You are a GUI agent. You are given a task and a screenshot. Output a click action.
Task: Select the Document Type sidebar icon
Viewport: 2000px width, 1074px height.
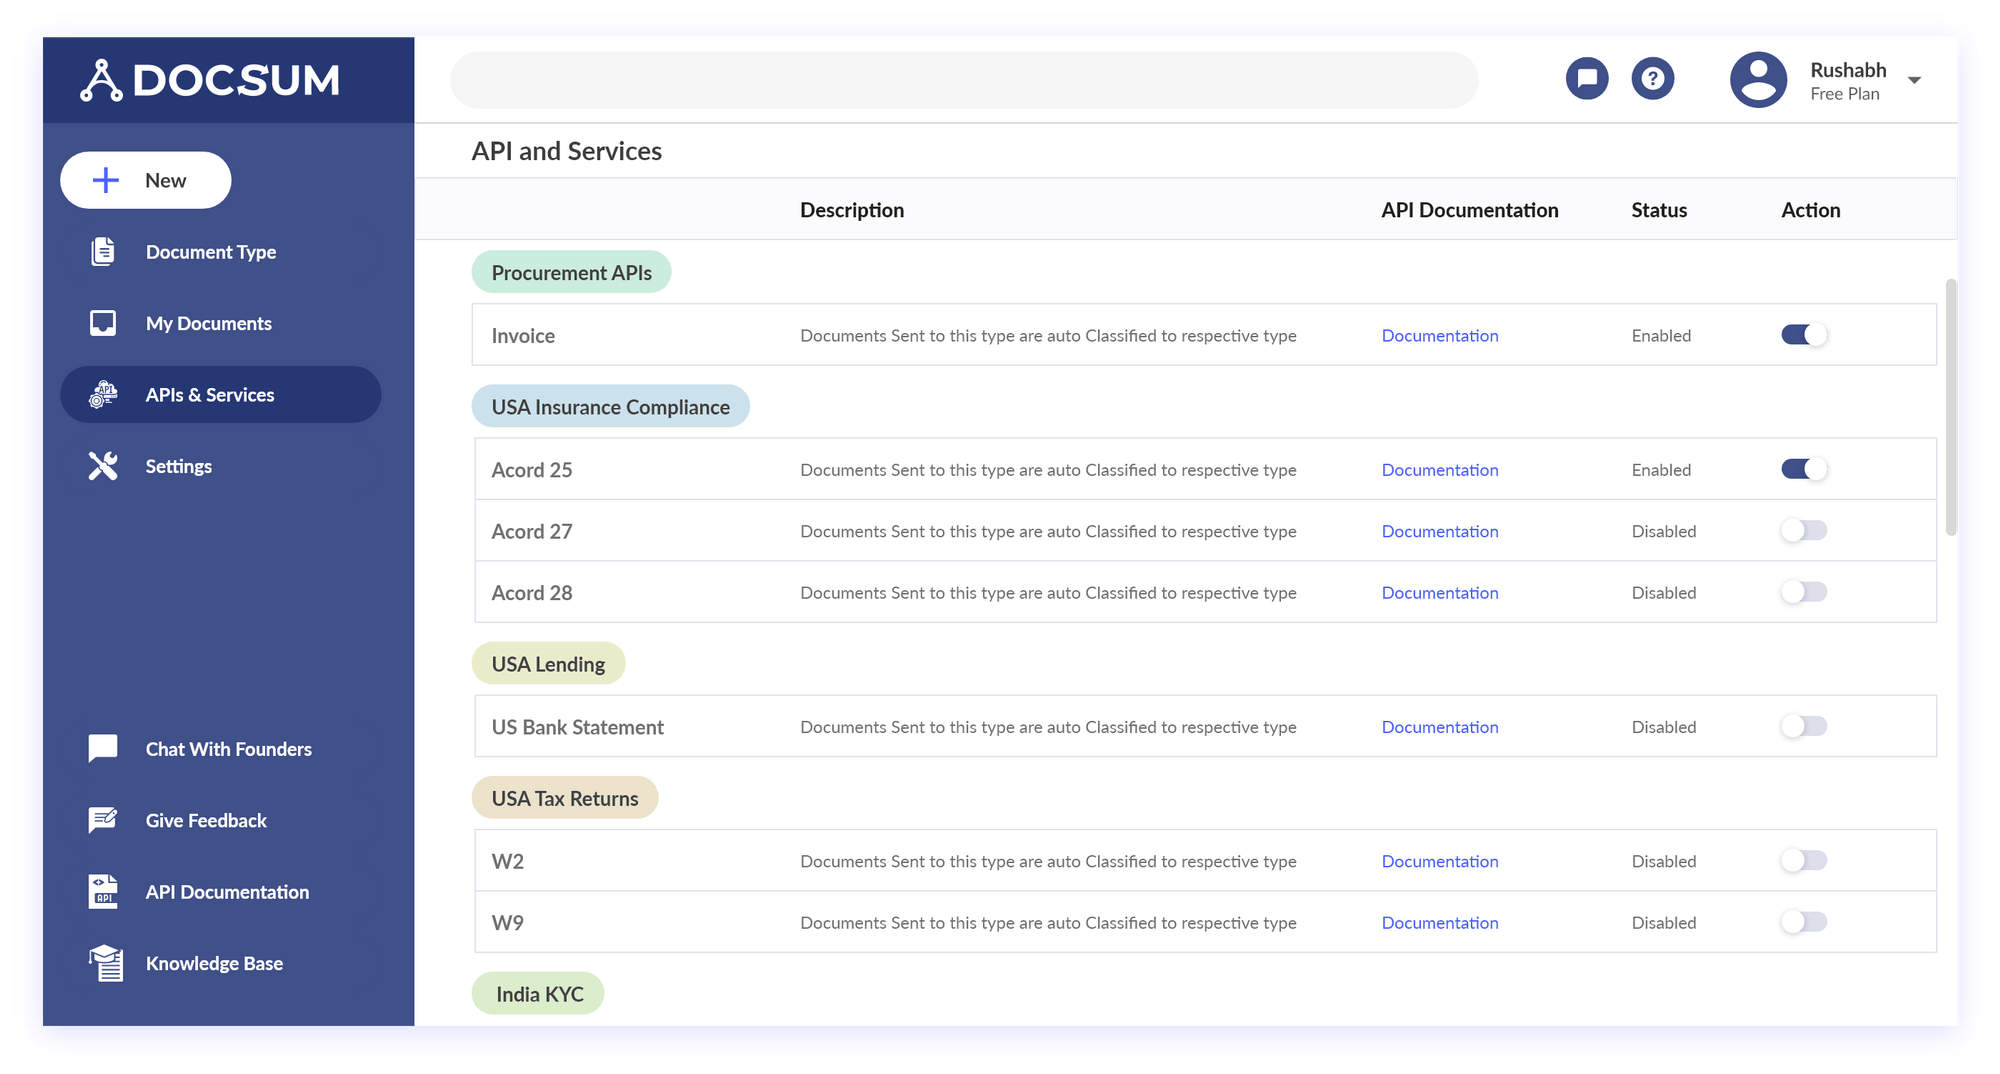(x=102, y=251)
